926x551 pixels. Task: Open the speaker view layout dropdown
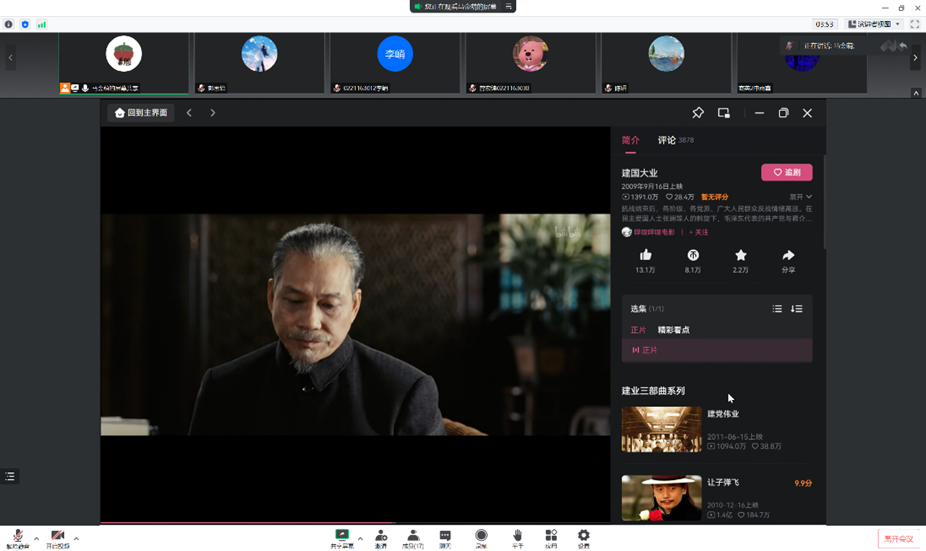click(x=875, y=24)
